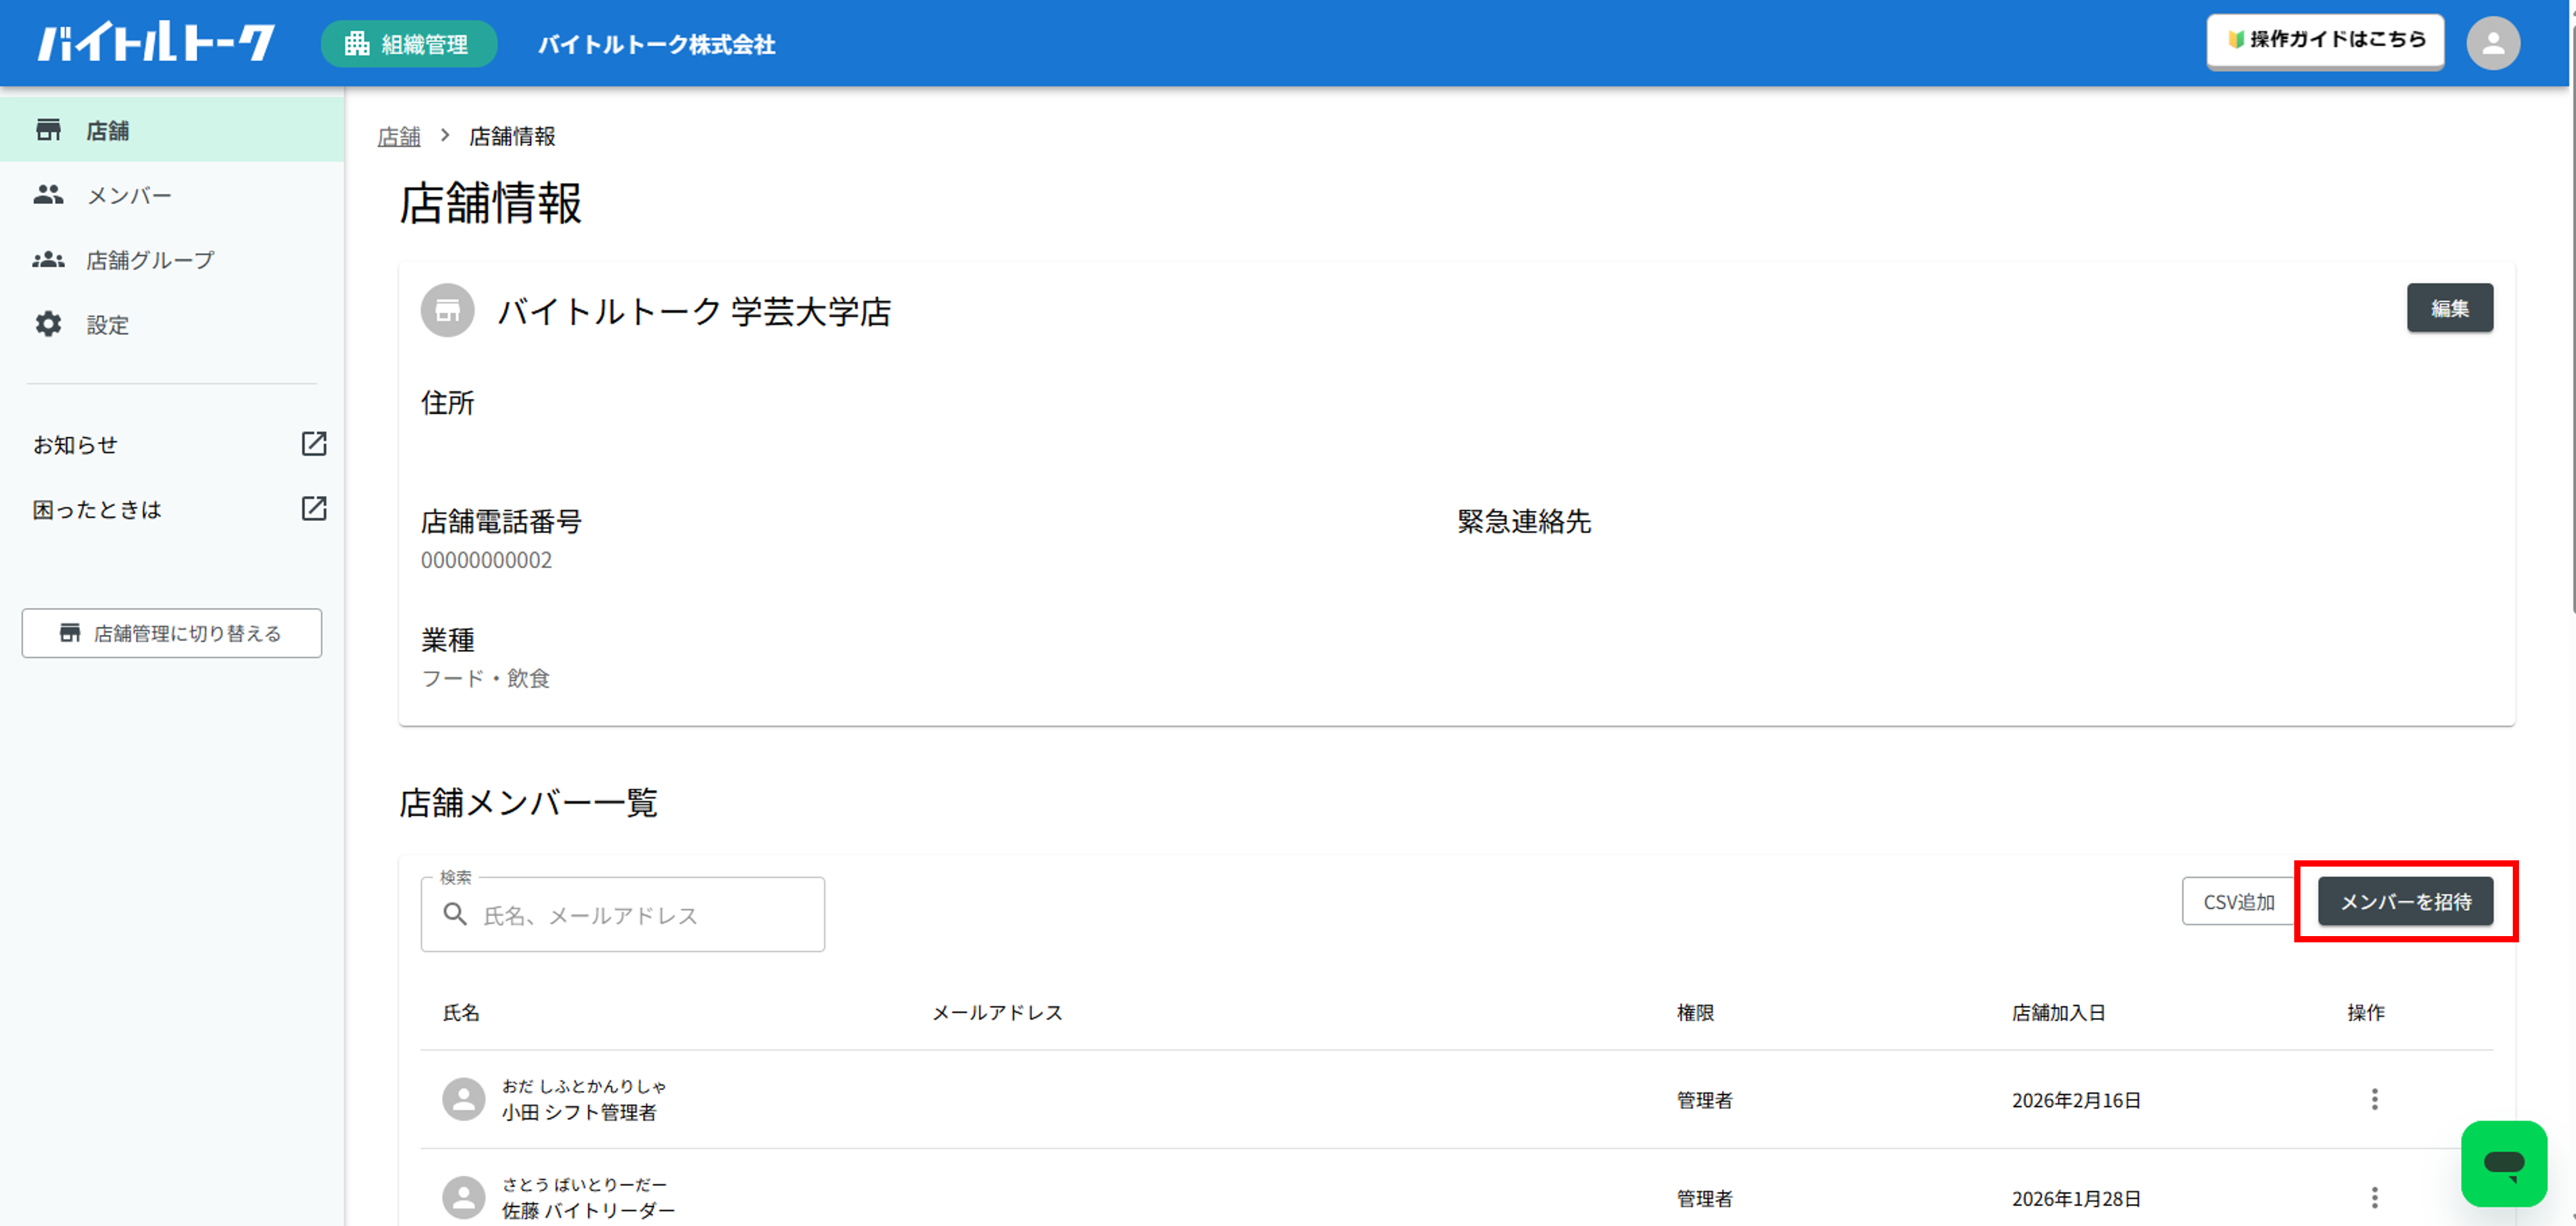Click join date 2026年1月28日

(2076, 1199)
